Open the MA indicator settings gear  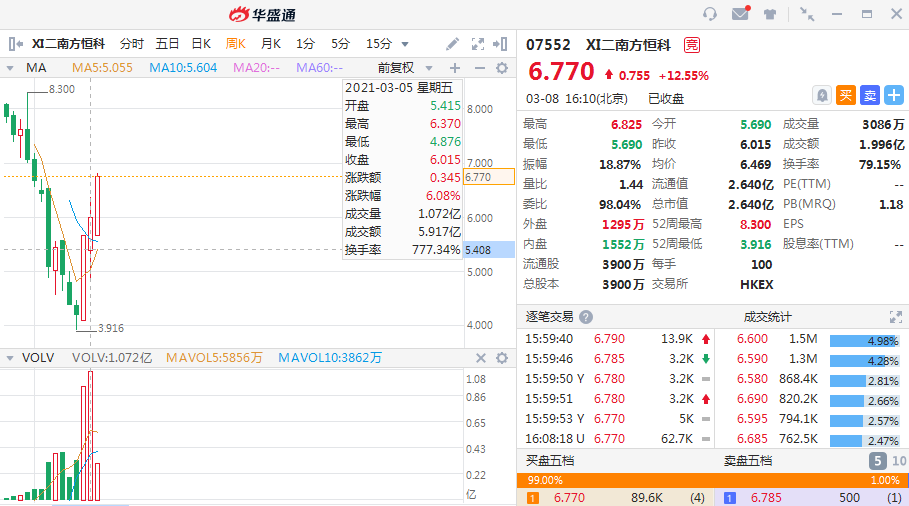502,68
